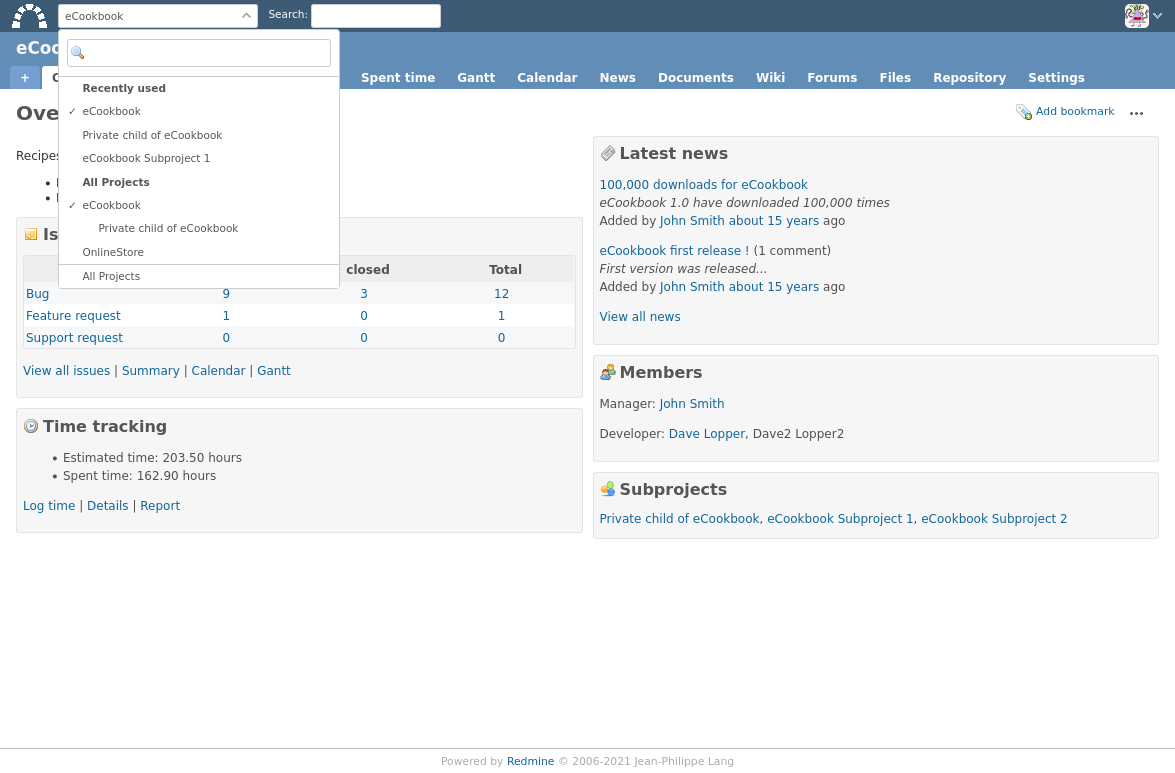Click 'Estimated time: 203.50 hours' text
This screenshot has height=773, width=1175.
152,458
